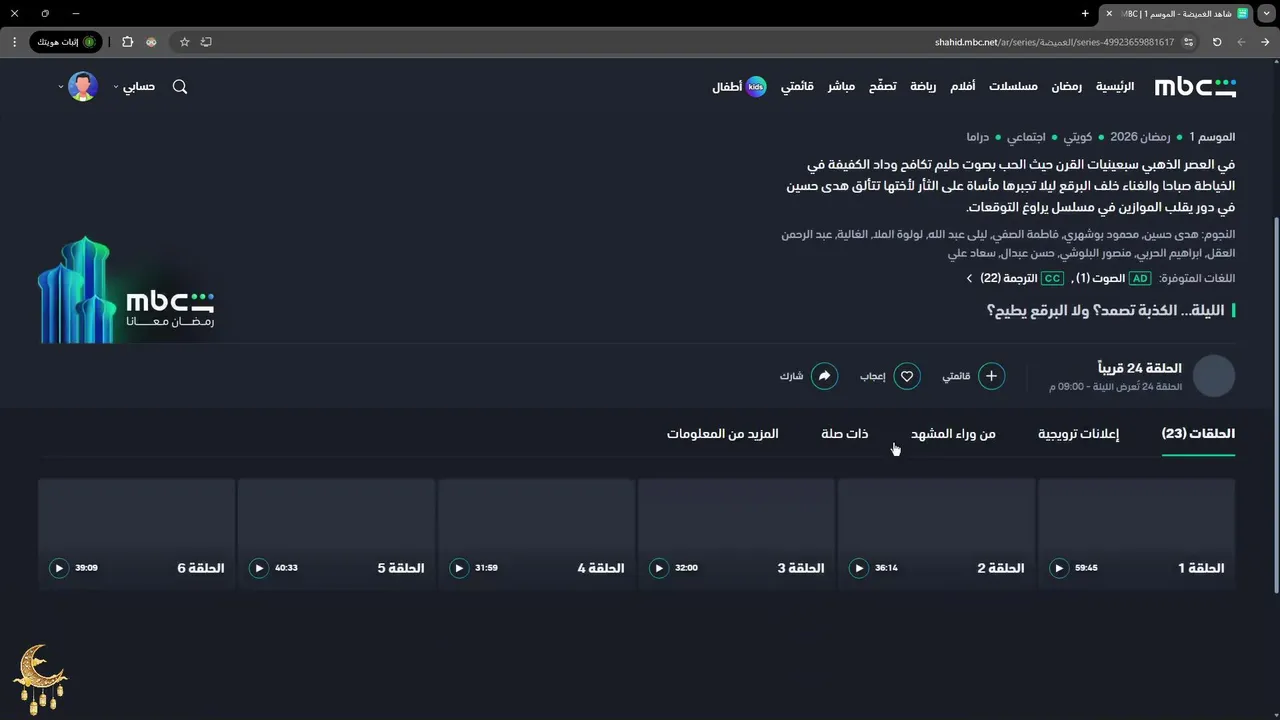Image resolution: width=1280 pixels, height=720 pixels.
Task: Click the CC subtitles badge
Action: (1052, 278)
